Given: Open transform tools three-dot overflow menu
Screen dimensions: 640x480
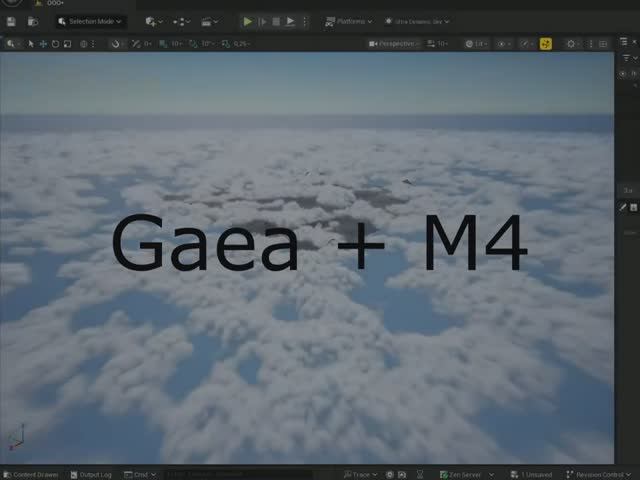Looking at the screenshot, I should pos(93,44).
